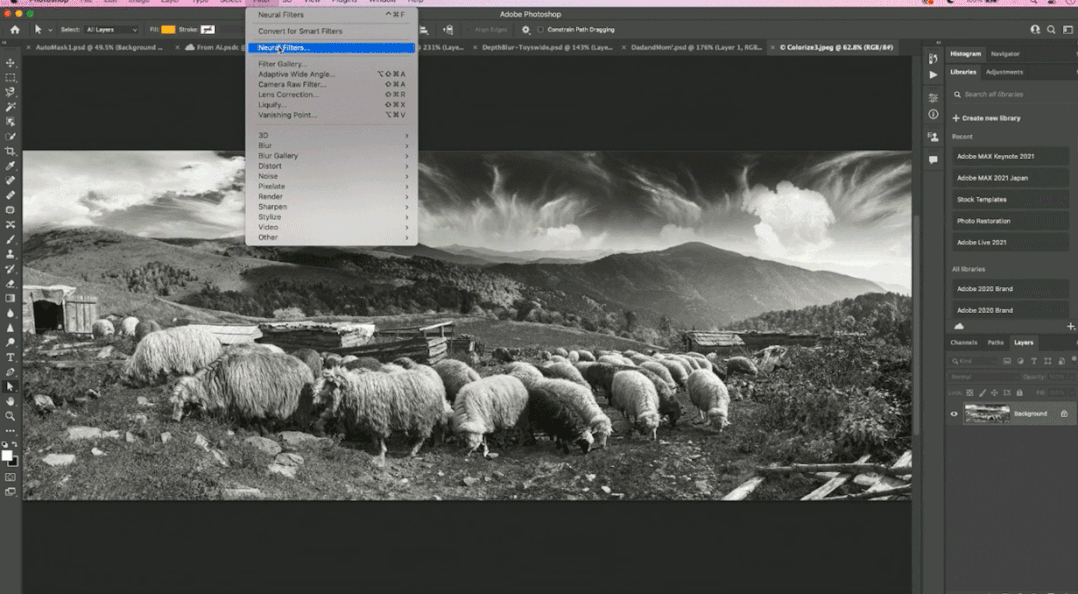This screenshot has height=594, width=1078.
Task: Select the Zoom tool
Action: tap(10, 416)
